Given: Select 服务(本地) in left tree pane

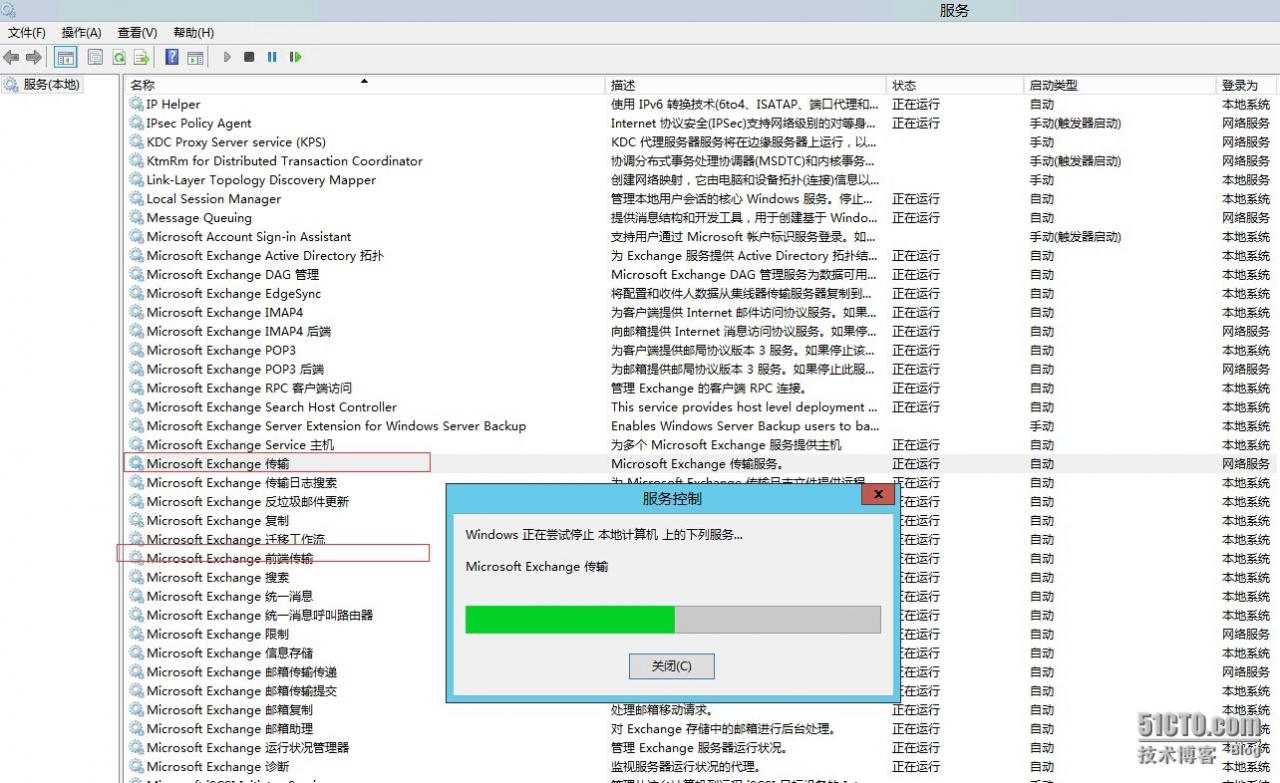Looking at the screenshot, I should coord(51,85).
